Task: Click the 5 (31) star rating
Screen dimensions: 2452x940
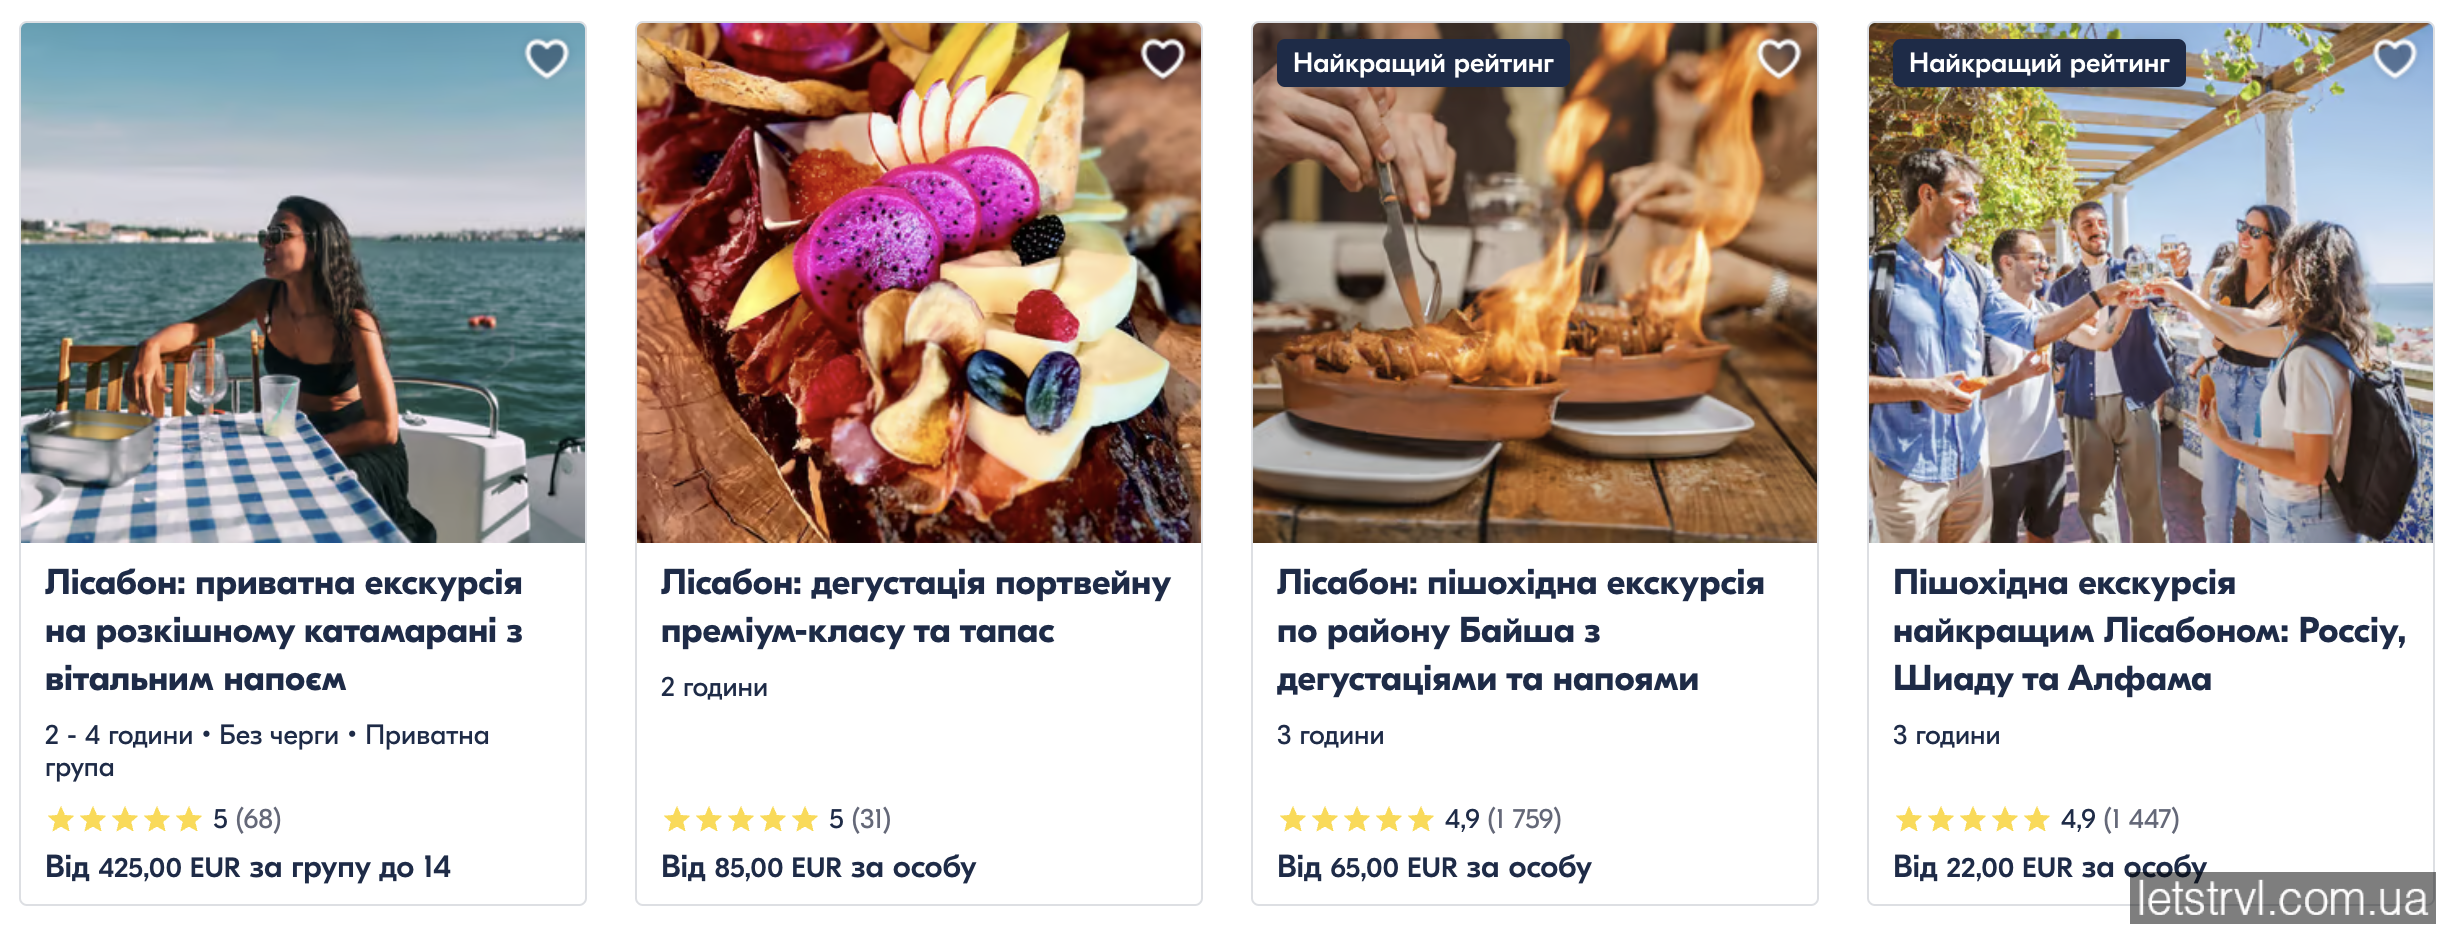Action: tap(776, 819)
